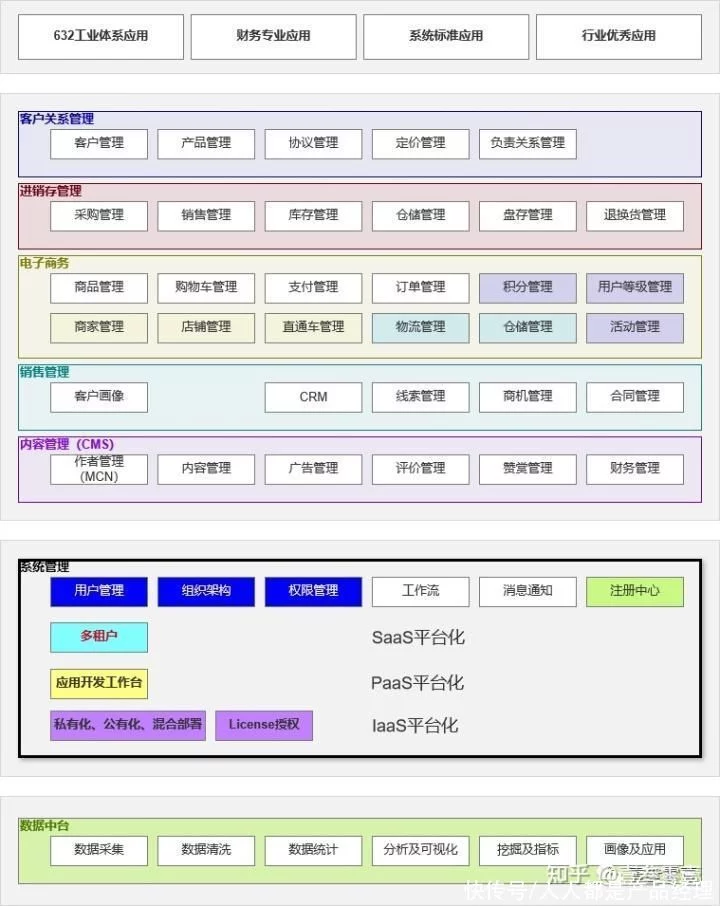
Task: Select the cyan 多租户 box
Action: pos(99,637)
